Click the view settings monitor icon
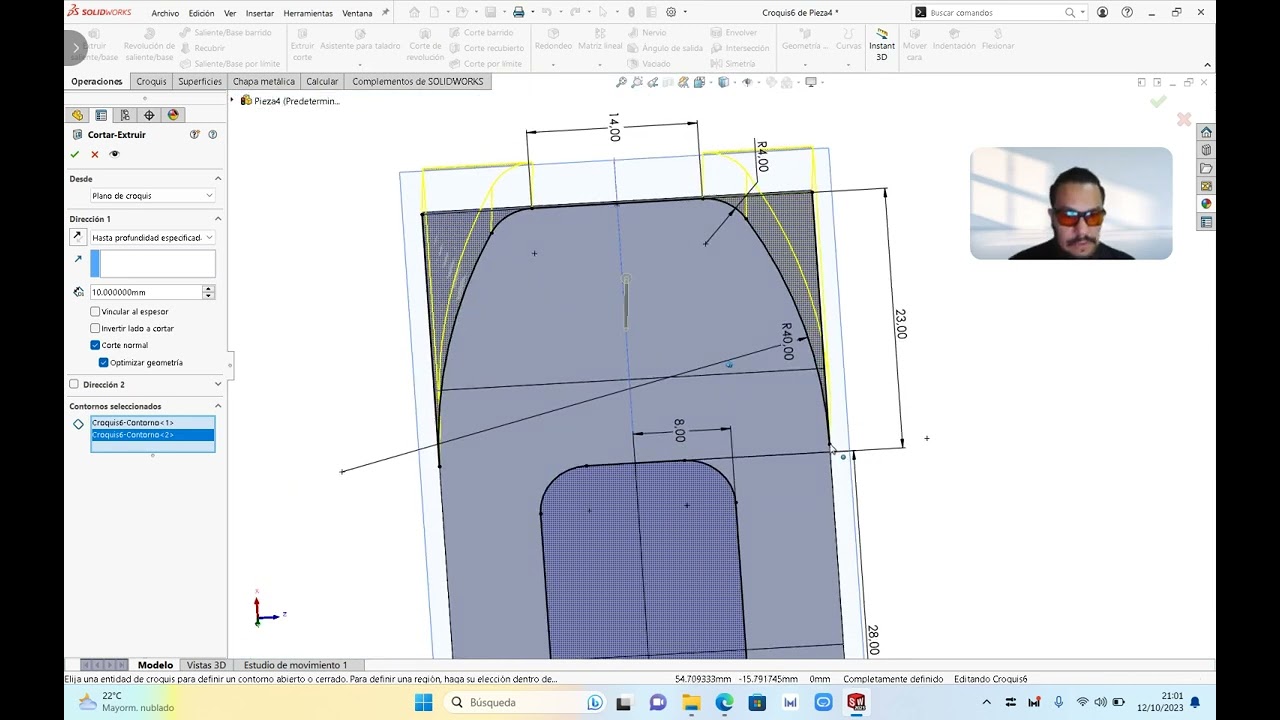The height and width of the screenshot is (720, 1280). (811, 82)
